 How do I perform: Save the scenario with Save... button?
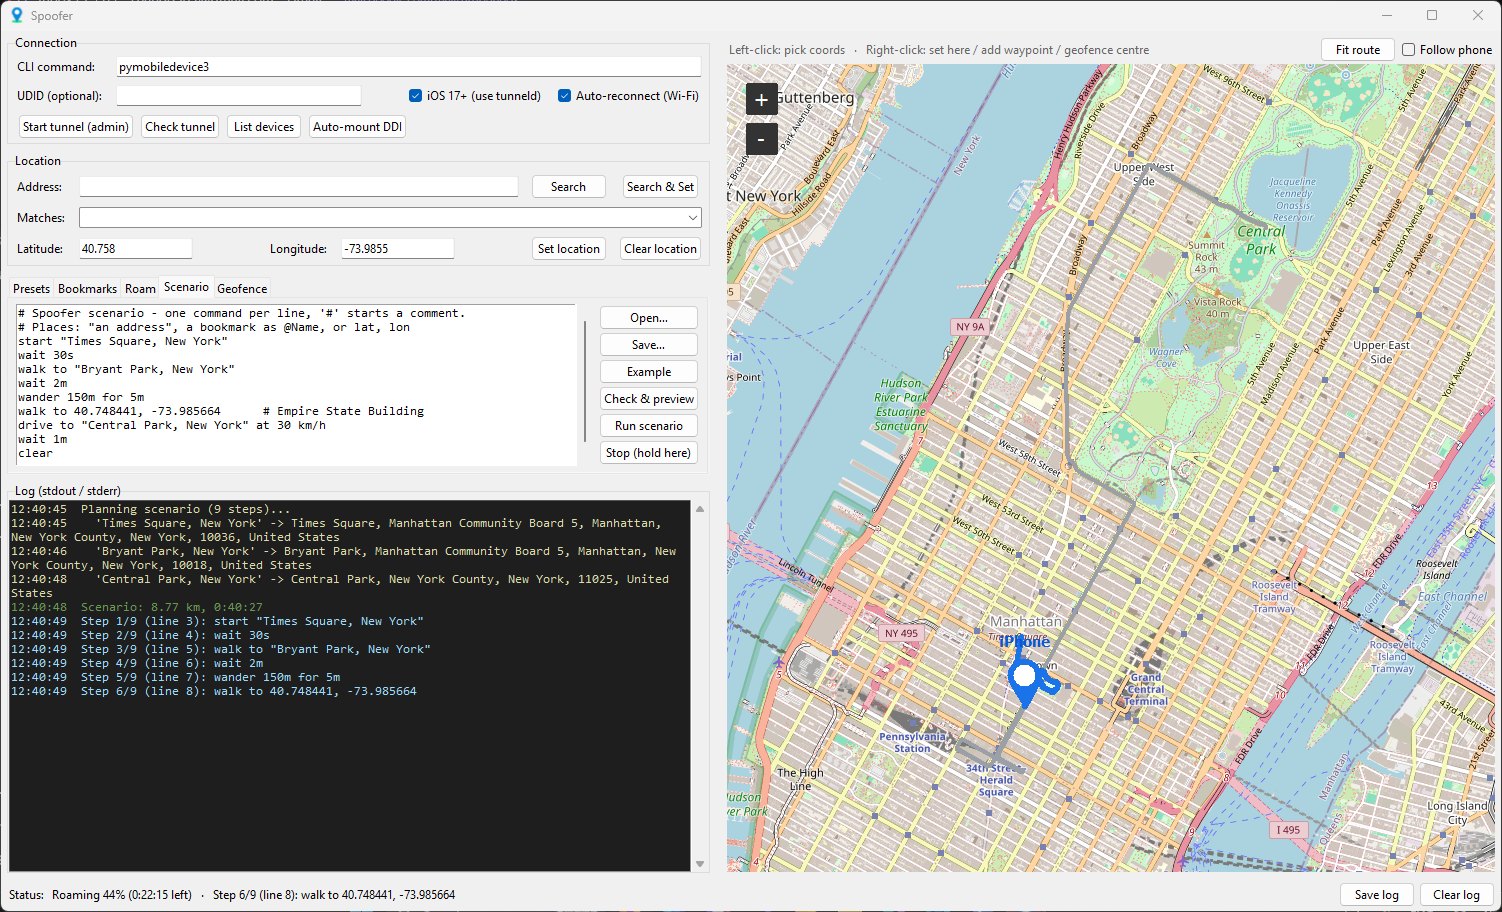[649, 345]
